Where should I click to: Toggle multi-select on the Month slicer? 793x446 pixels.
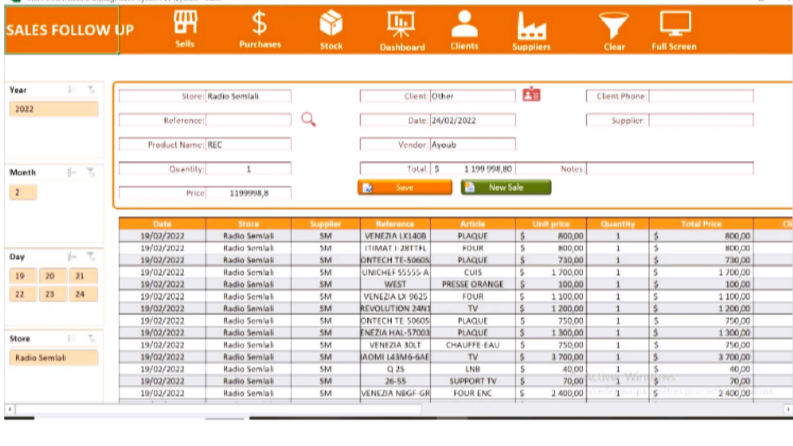coord(72,172)
